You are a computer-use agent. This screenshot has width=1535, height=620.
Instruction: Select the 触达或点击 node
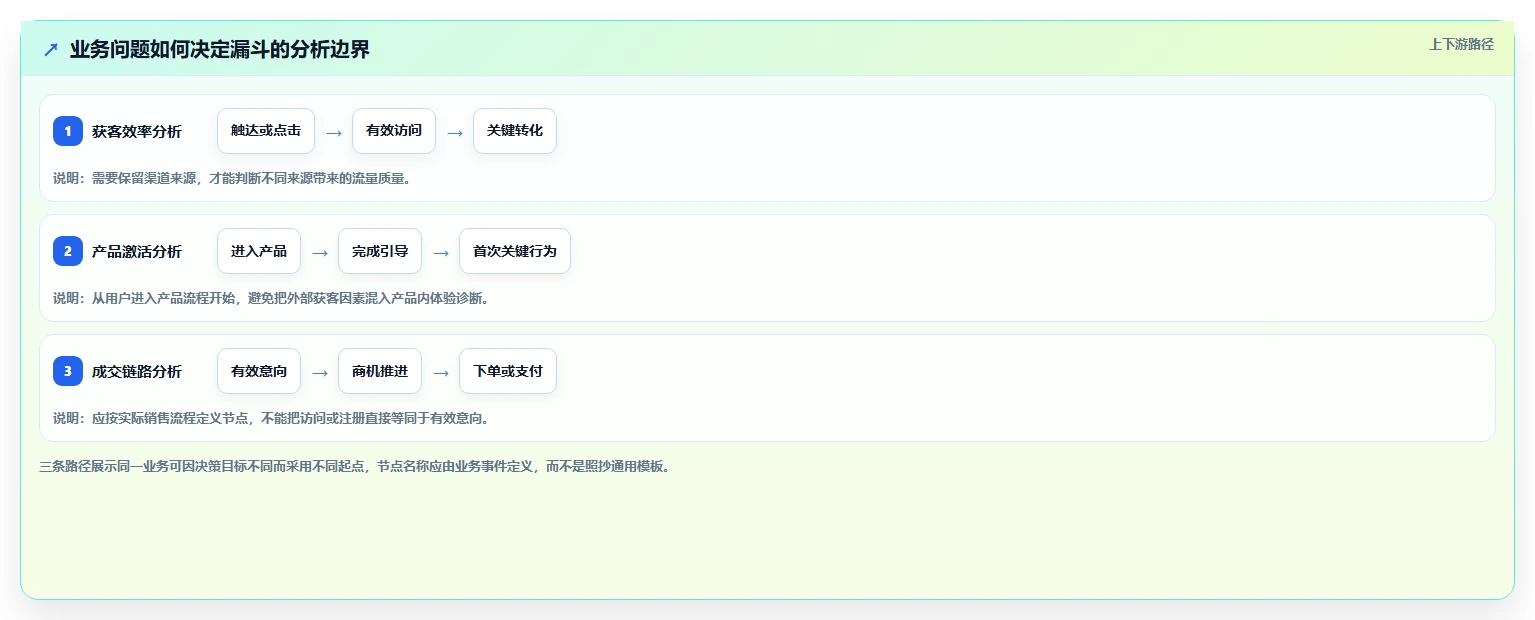pyautogui.click(x=266, y=131)
